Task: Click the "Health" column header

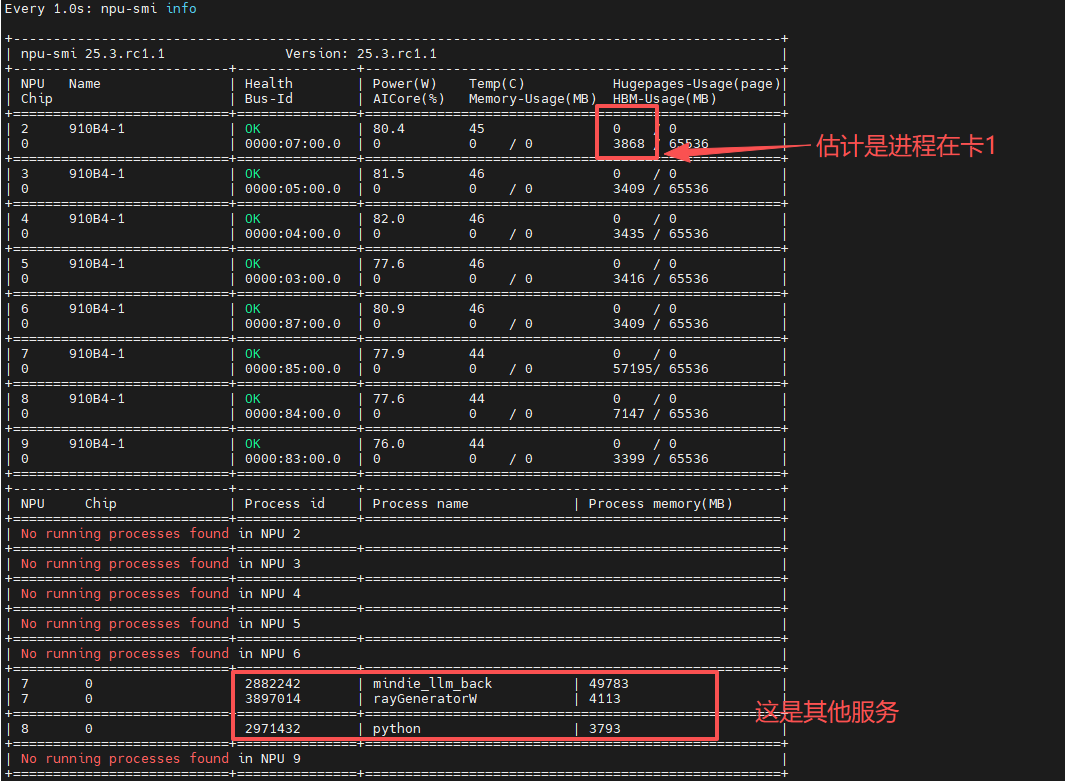Action: tap(268, 84)
